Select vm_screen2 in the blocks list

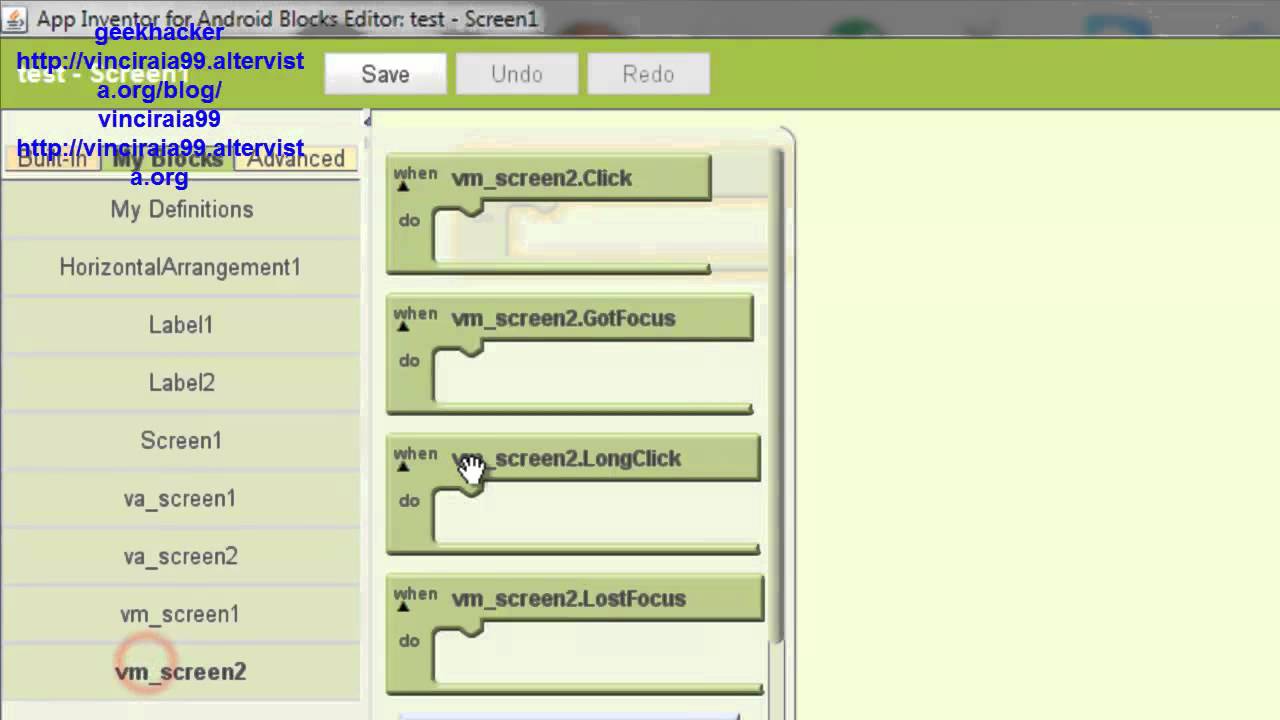(x=181, y=672)
